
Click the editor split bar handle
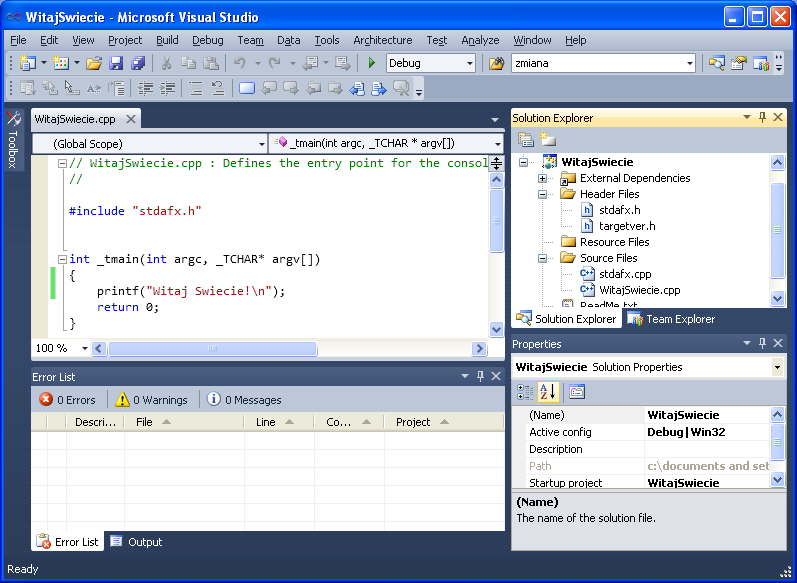coord(497,163)
